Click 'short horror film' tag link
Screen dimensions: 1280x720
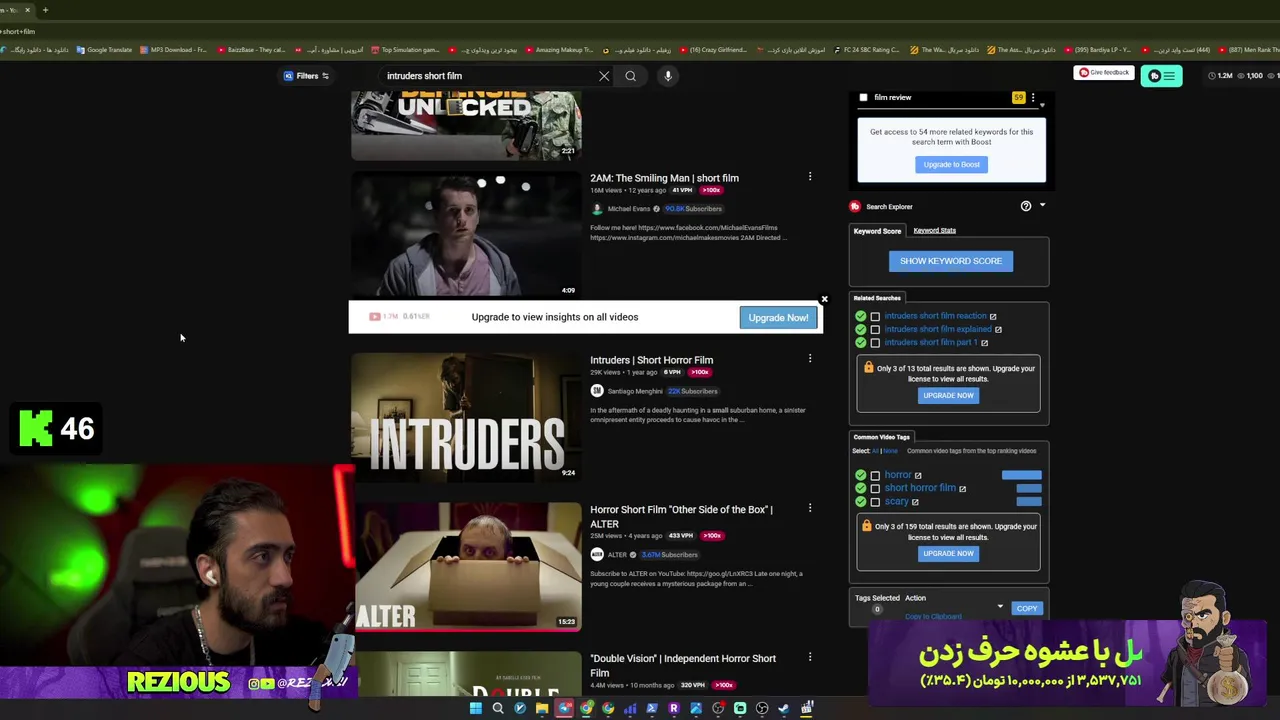tap(920, 488)
